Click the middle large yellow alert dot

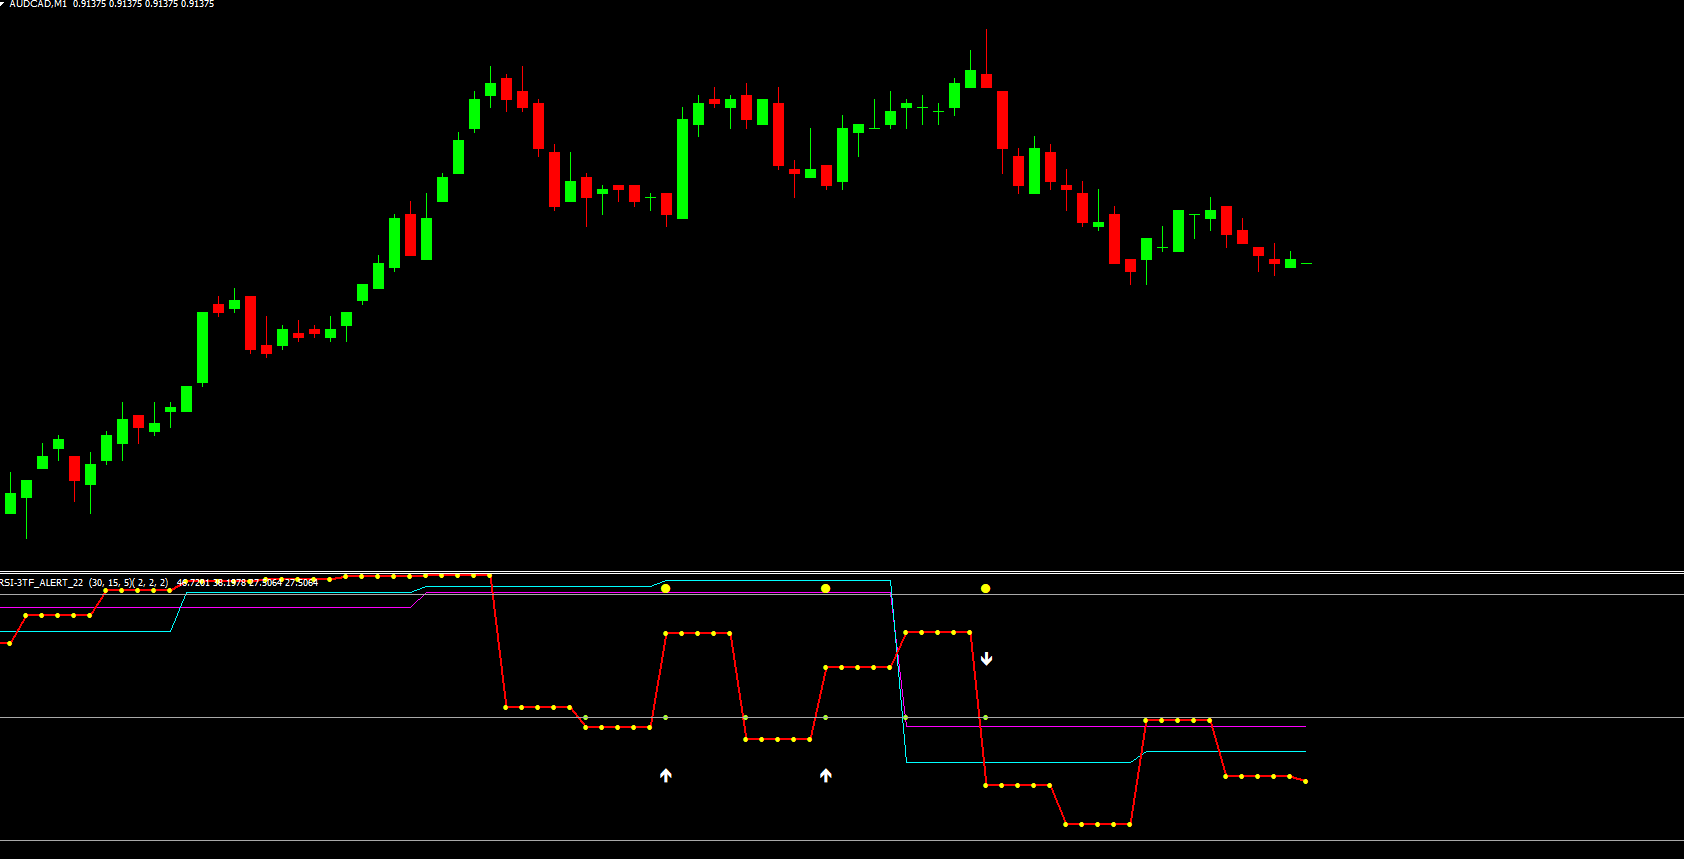tap(826, 588)
